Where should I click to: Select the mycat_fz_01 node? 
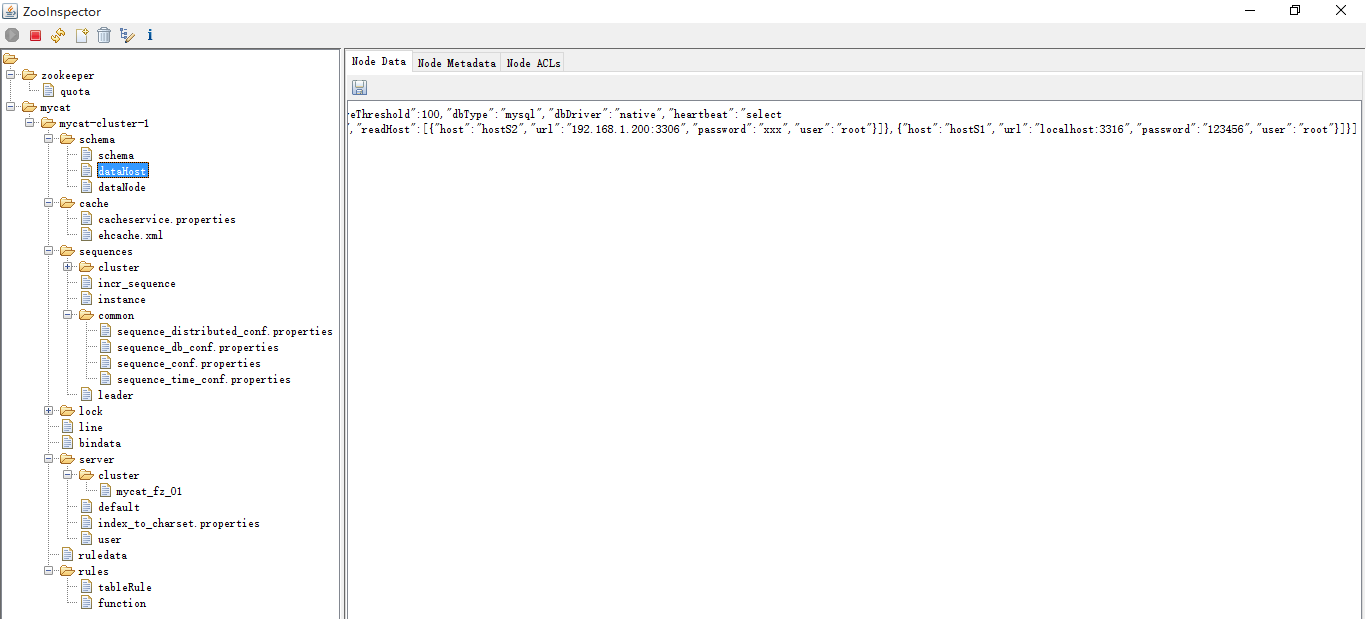click(x=149, y=491)
